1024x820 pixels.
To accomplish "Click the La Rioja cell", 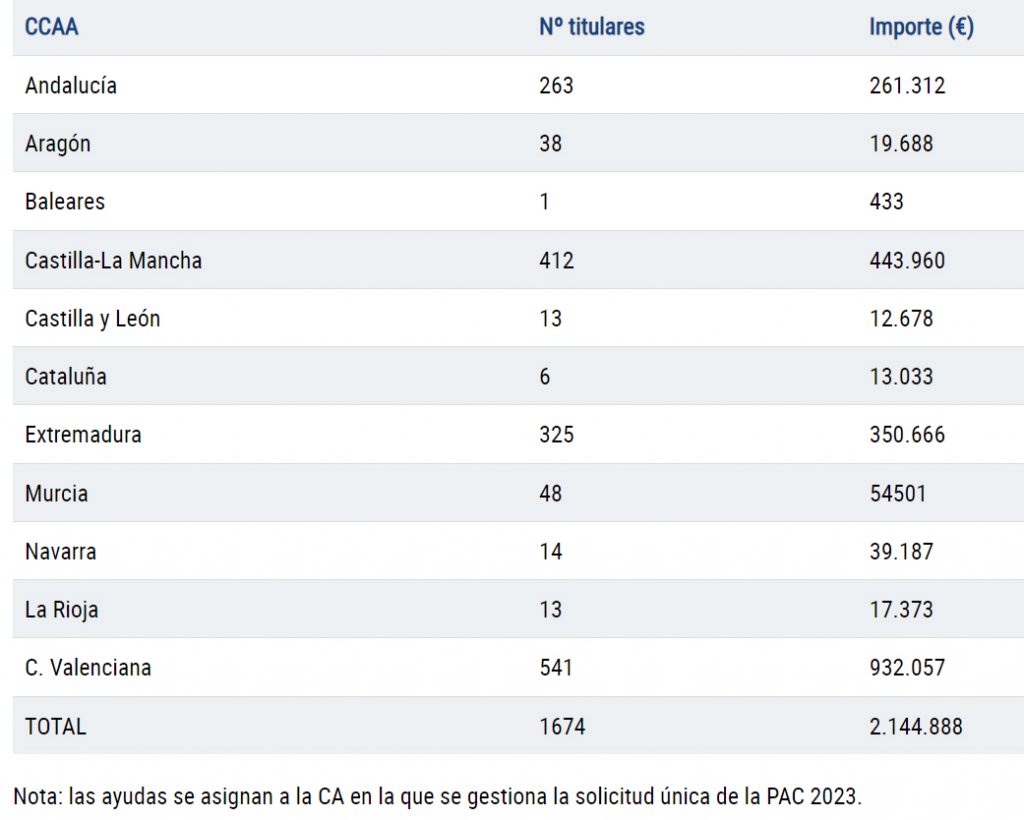I will click(x=62, y=610).
